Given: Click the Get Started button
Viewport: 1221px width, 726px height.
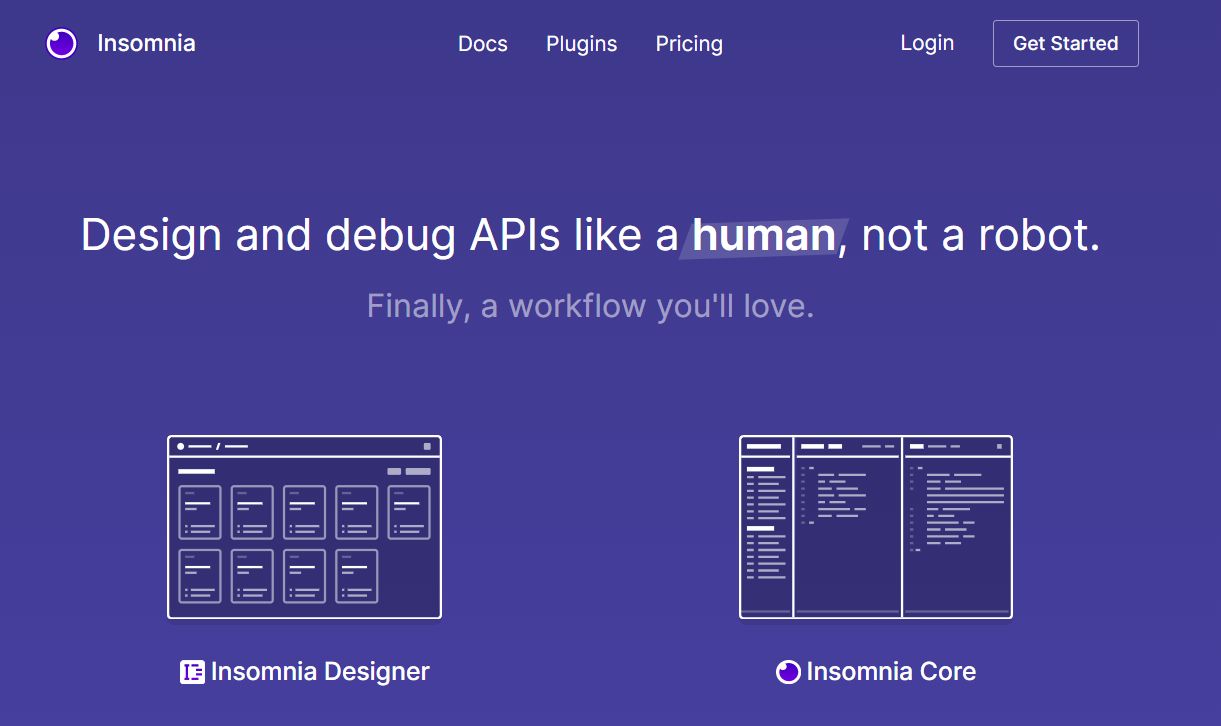Looking at the screenshot, I should [x=1065, y=43].
